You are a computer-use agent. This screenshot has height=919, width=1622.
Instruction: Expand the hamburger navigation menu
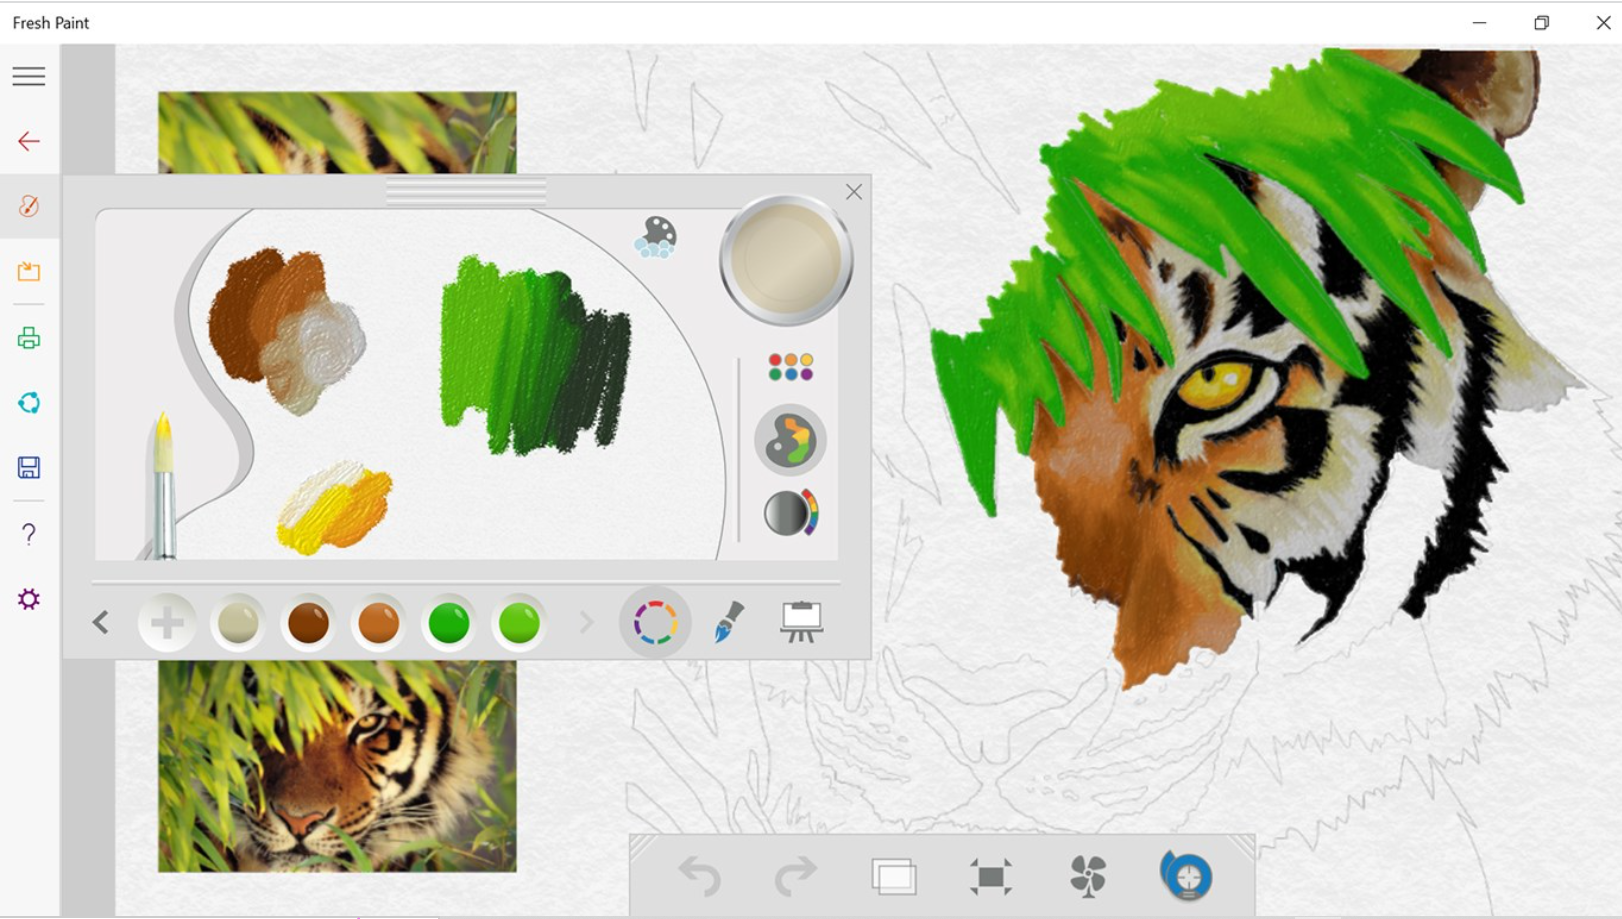pyautogui.click(x=29, y=75)
